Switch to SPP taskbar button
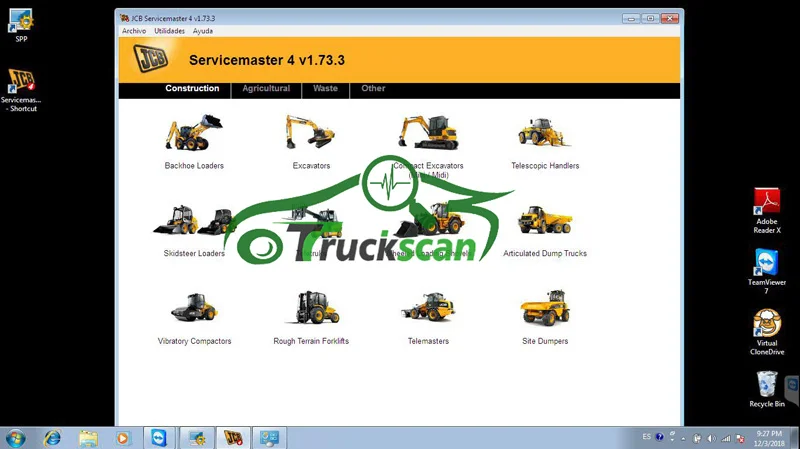This screenshot has height=449, width=800. [x=196, y=438]
